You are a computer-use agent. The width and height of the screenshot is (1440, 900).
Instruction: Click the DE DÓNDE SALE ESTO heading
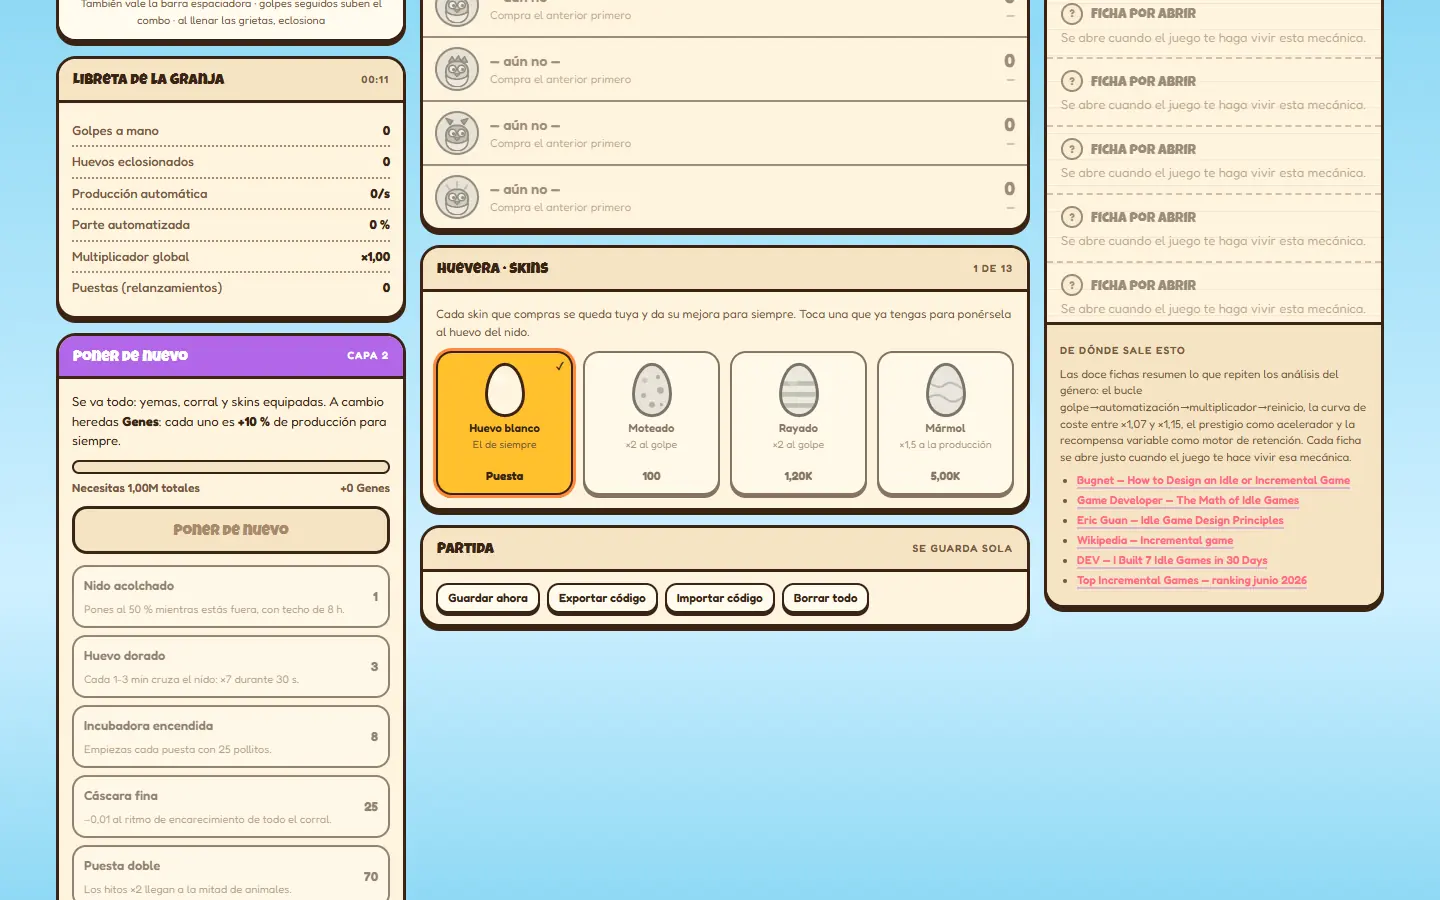click(1122, 351)
